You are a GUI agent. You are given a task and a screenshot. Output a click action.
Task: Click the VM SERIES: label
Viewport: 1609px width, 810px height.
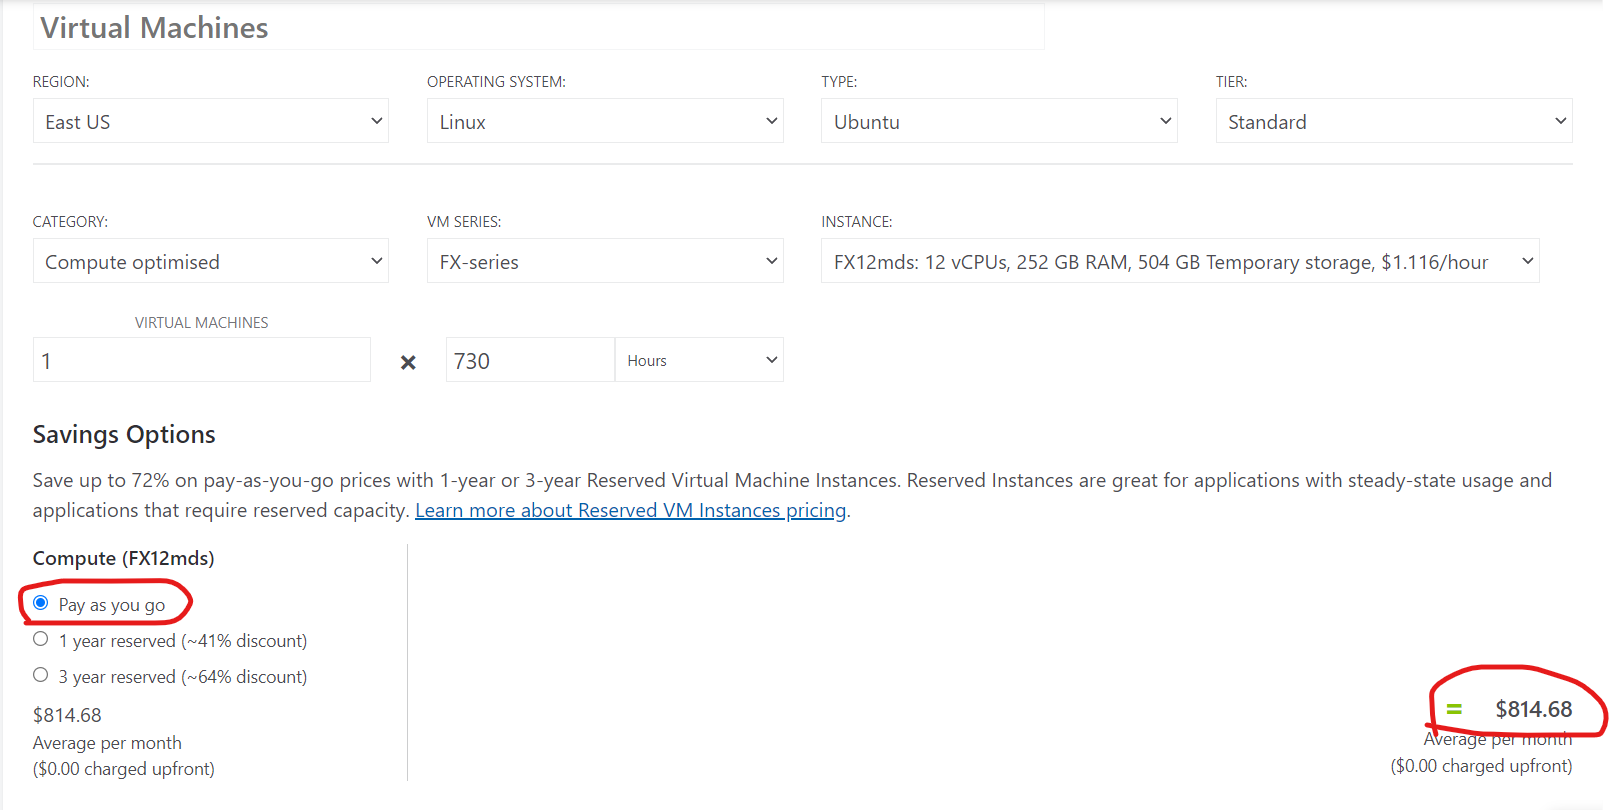[464, 222]
